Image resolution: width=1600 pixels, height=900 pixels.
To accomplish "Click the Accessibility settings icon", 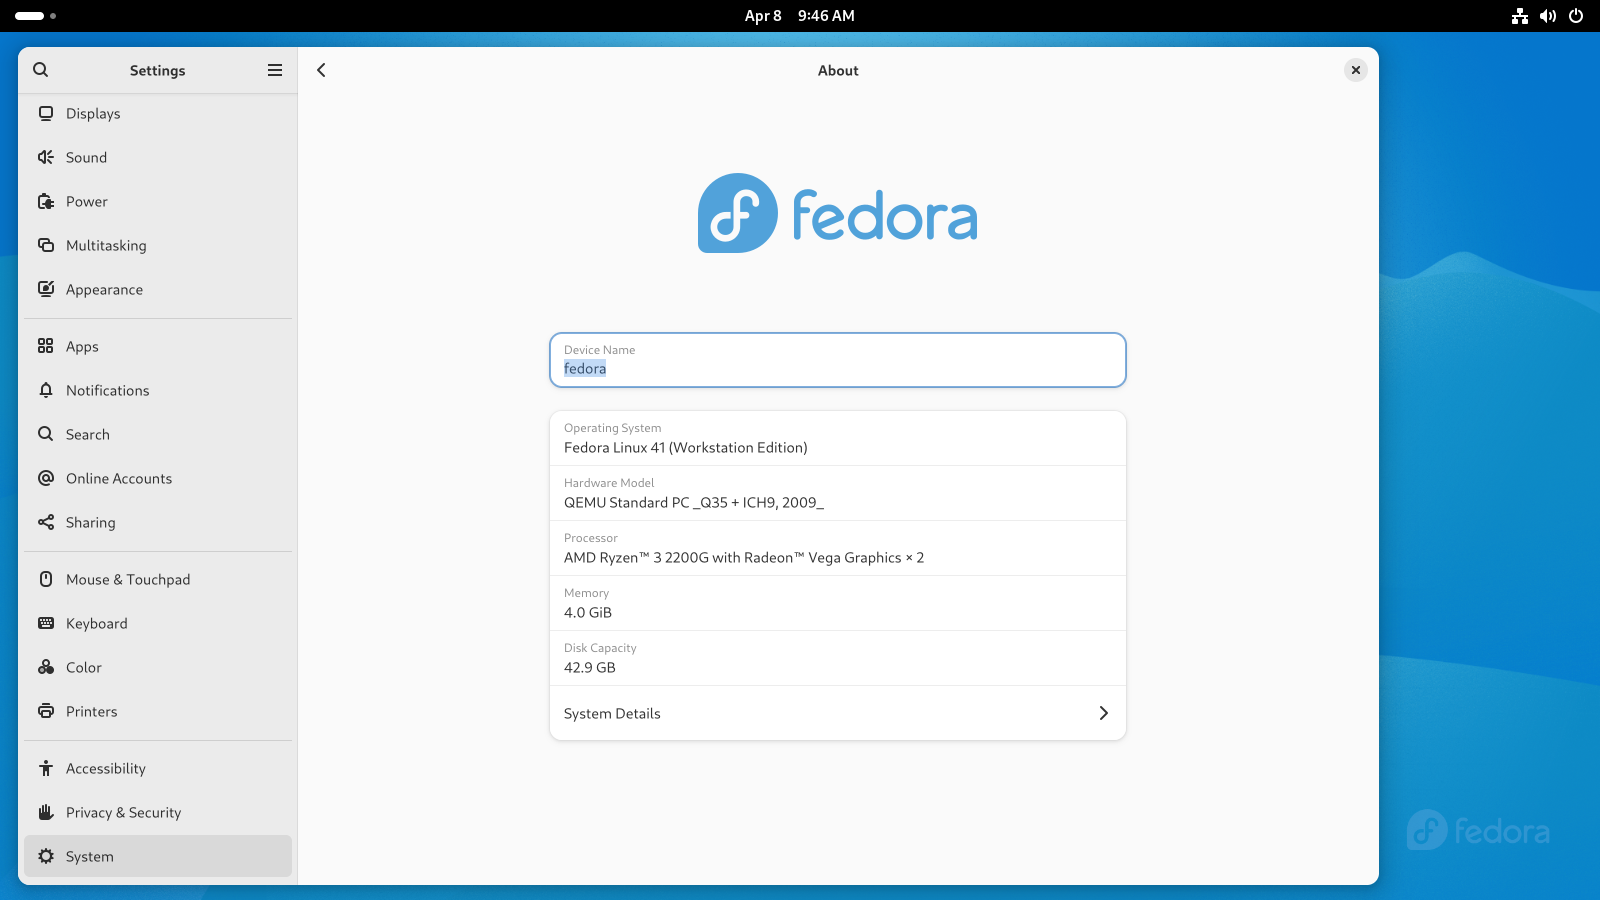I will coord(46,768).
